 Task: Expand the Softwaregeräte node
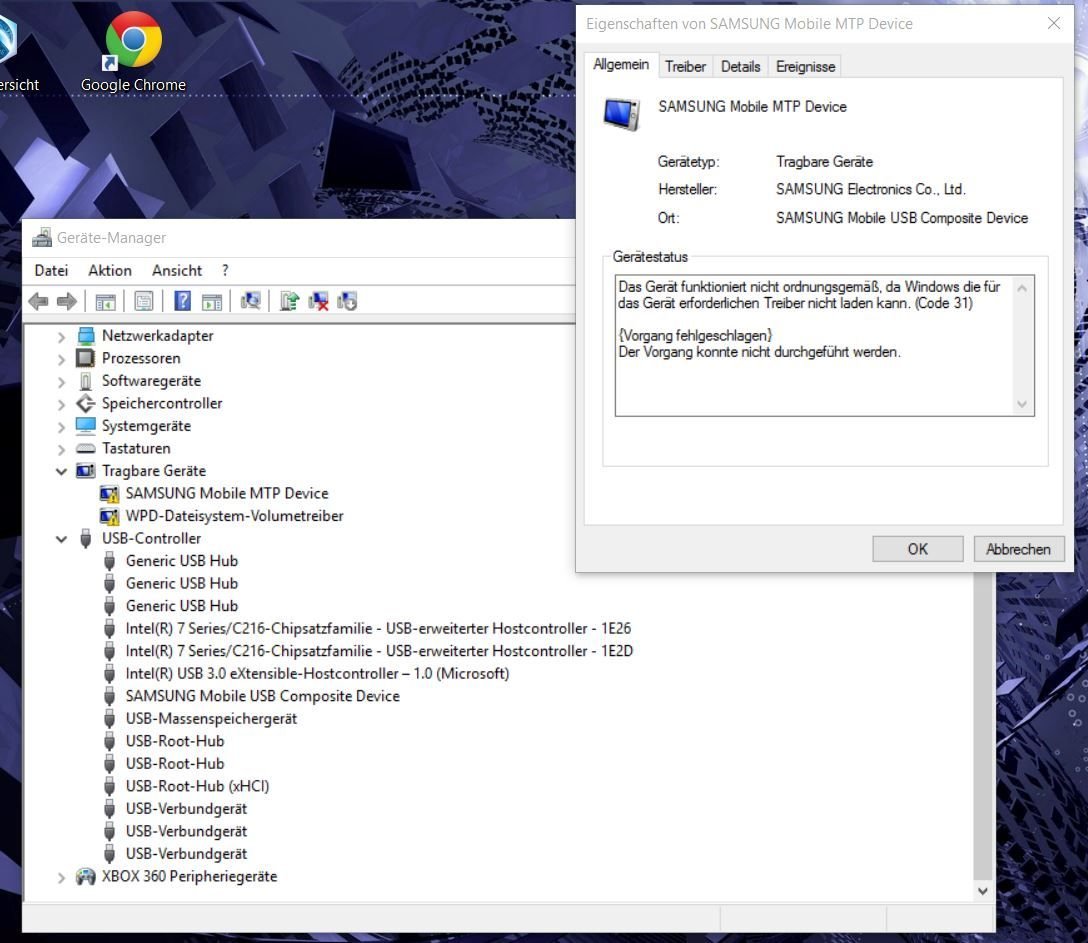click(x=61, y=382)
